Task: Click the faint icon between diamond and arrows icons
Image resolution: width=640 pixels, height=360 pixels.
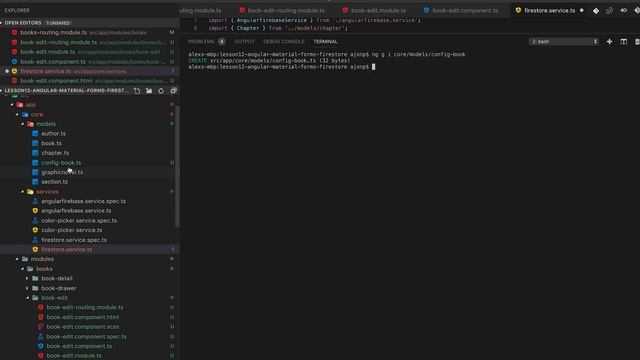Action: (x=609, y=11)
